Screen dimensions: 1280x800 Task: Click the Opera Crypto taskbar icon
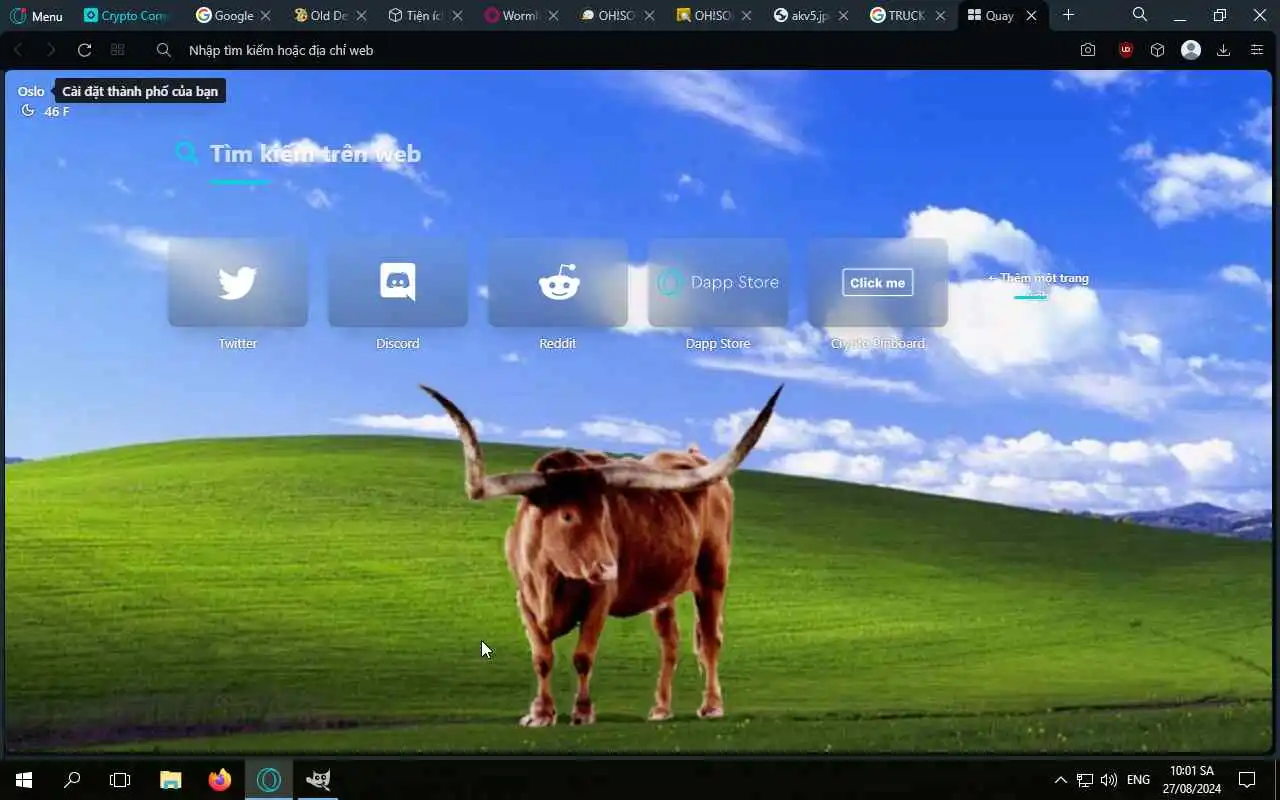pyautogui.click(x=269, y=780)
